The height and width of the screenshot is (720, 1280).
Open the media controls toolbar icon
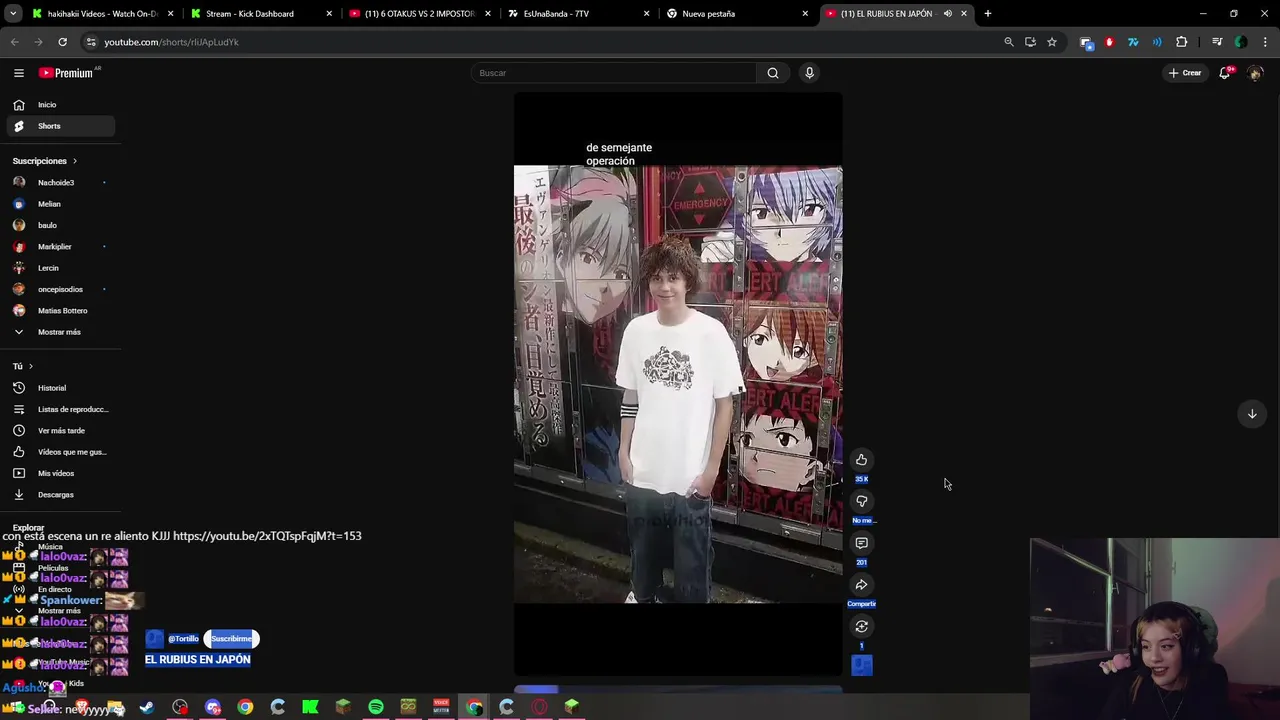click(x=1217, y=42)
